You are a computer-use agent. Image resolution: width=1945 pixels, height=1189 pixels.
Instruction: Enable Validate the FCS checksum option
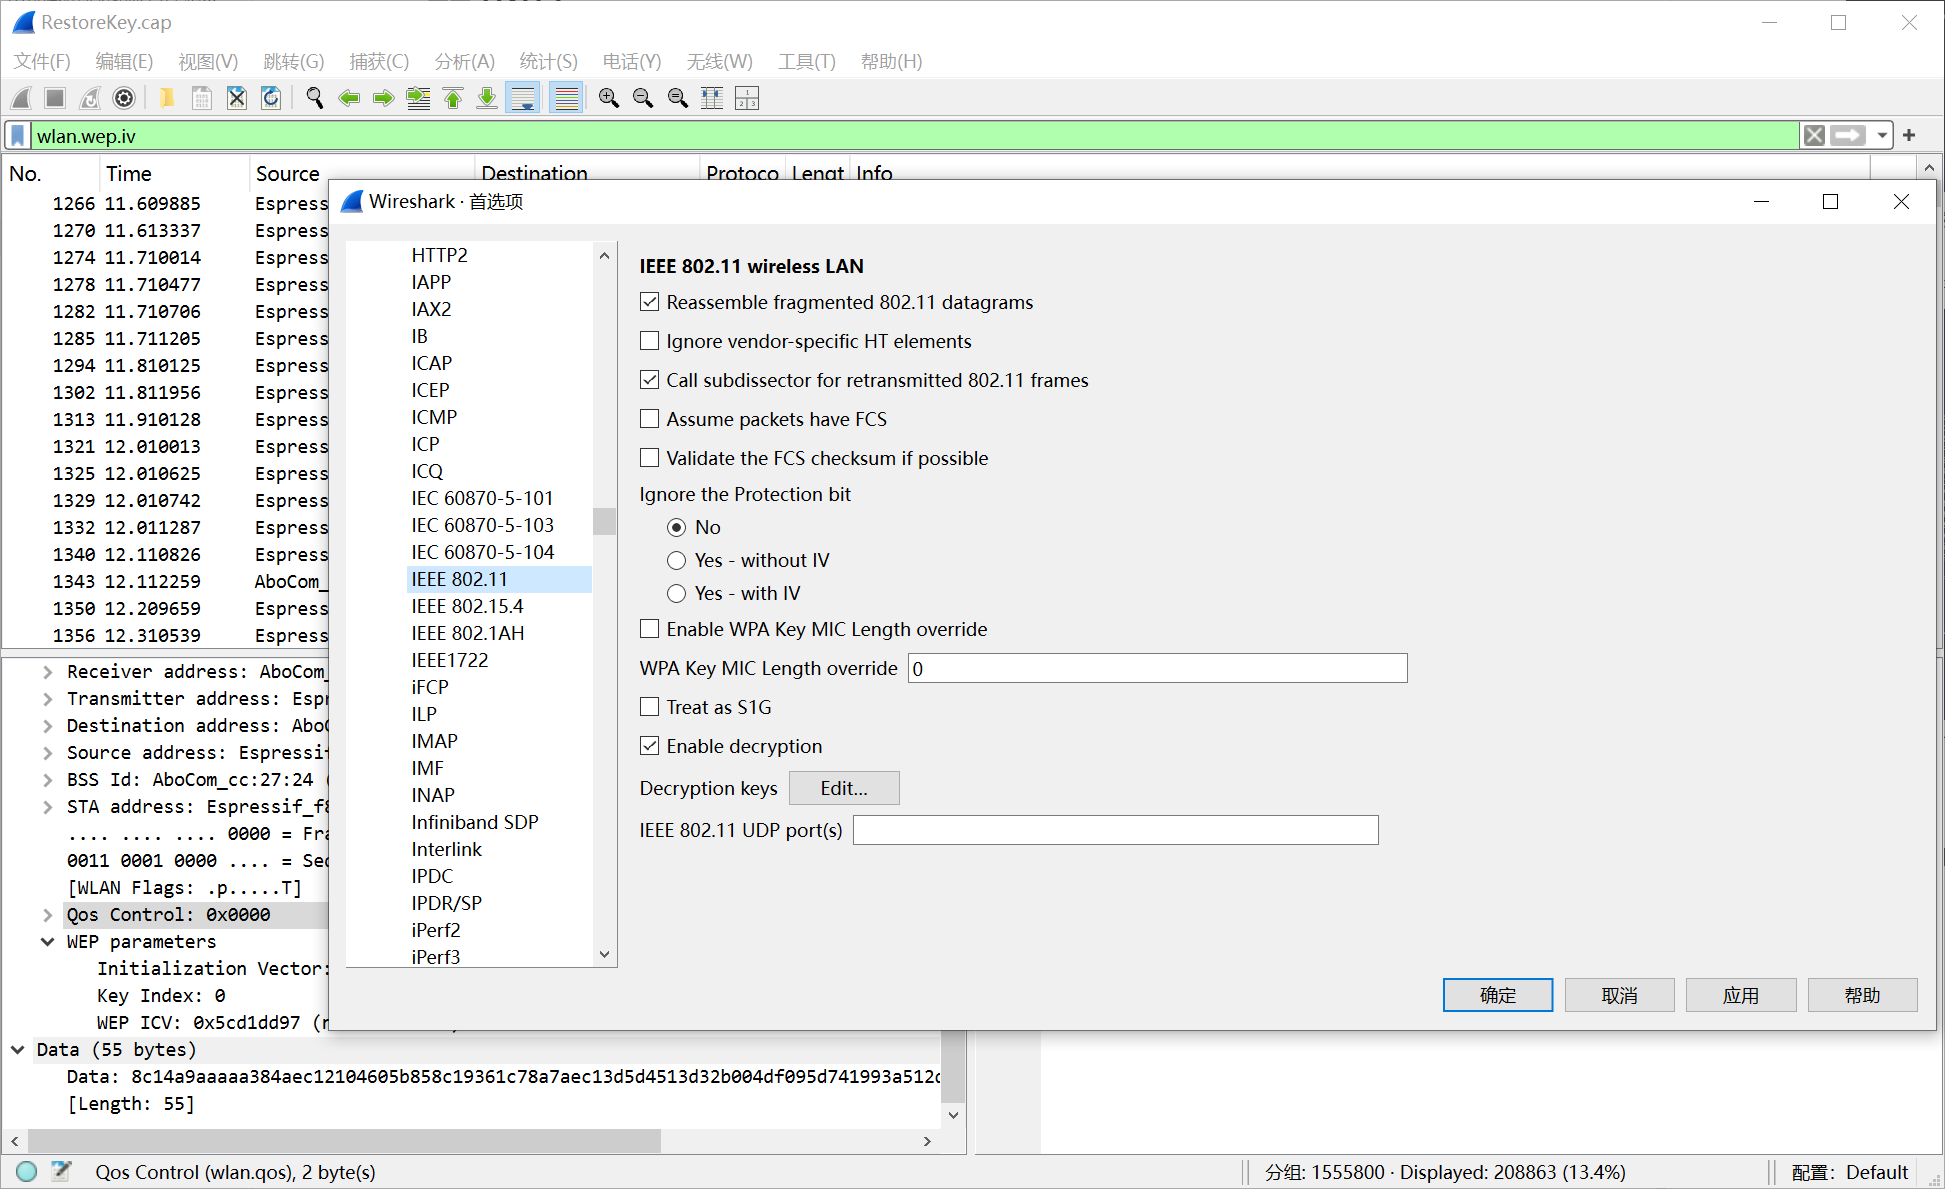(650, 458)
